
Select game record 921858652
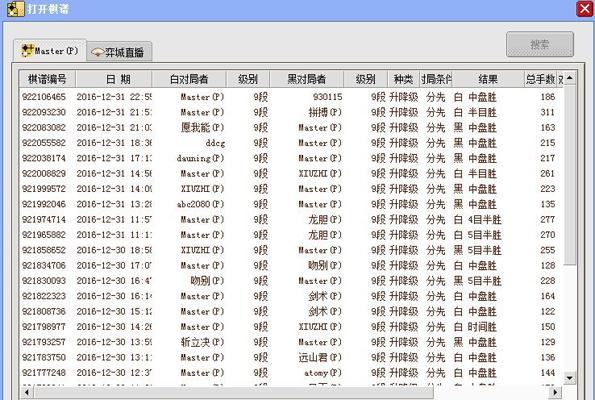291,250
